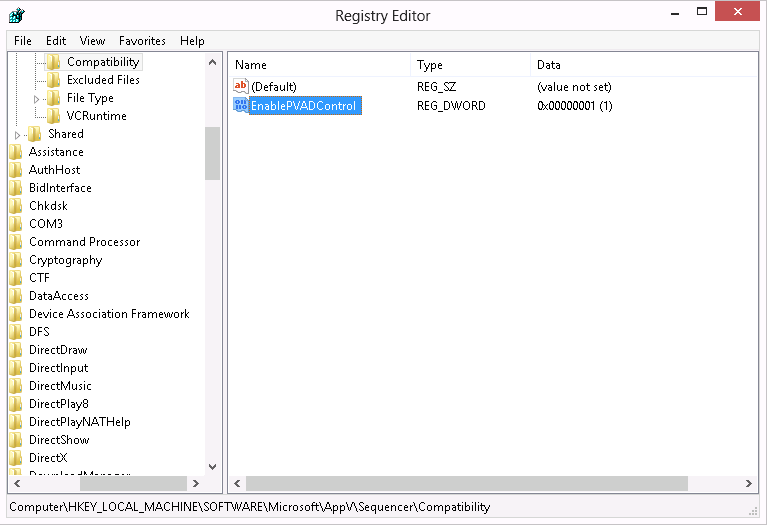Viewport: 767px width, 525px height.
Task: Click the Compatibility folder icon
Action: tap(54, 62)
